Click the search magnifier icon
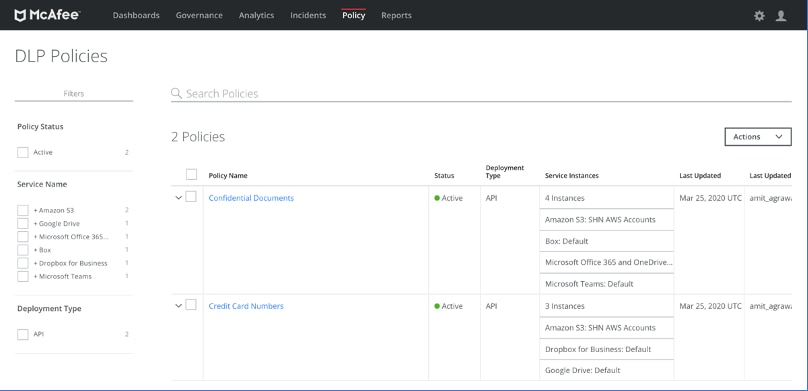This screenshot has width=808, height=391. point(176,93)
